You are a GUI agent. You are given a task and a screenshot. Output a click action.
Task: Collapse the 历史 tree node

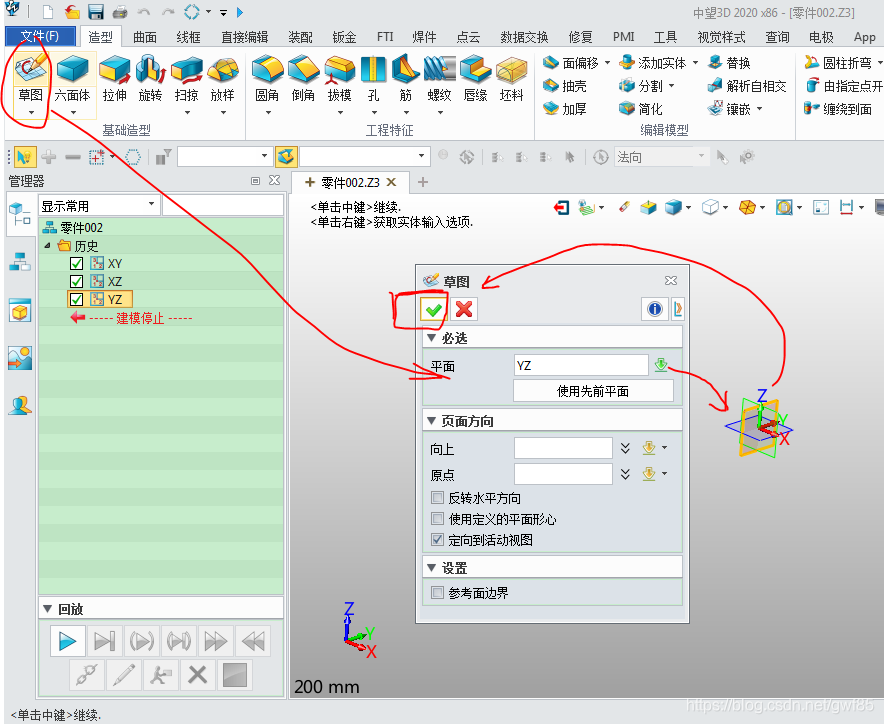click(x=47, y=246)
